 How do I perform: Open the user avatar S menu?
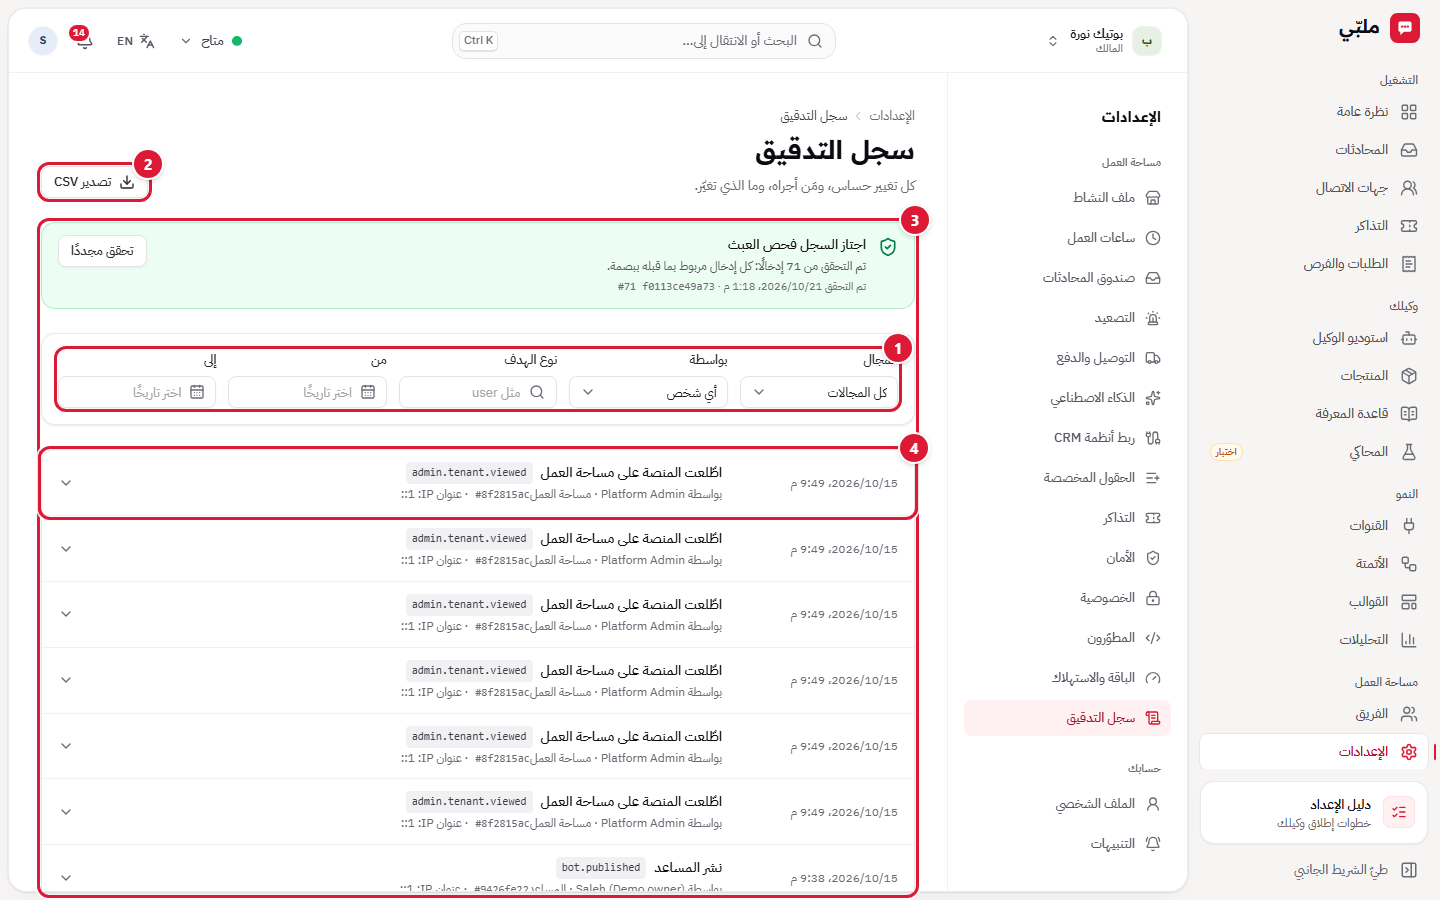coord(43,41)
